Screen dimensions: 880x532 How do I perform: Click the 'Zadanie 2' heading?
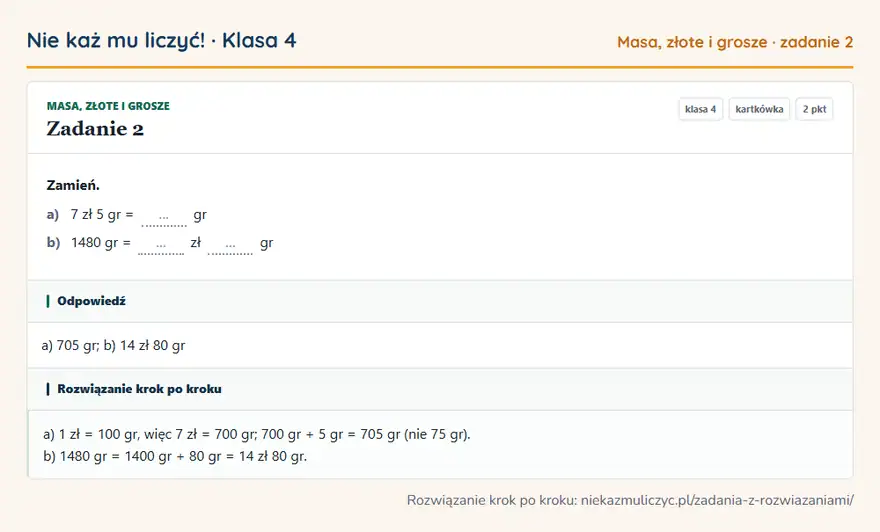(95, 129)
